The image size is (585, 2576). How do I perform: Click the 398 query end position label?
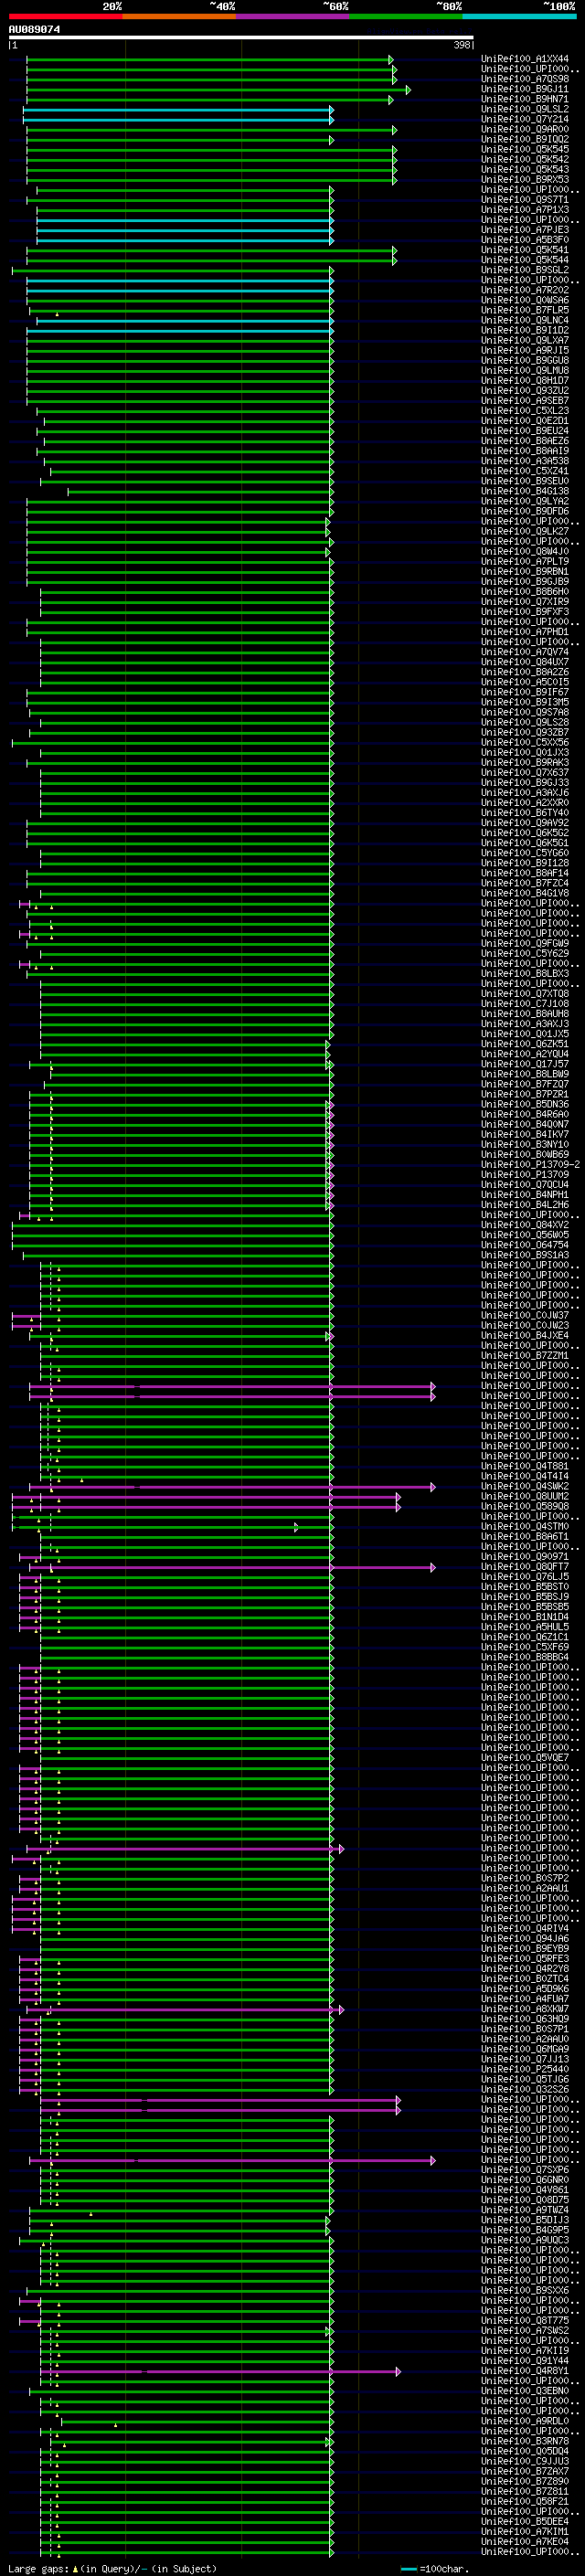pos(462,45)
